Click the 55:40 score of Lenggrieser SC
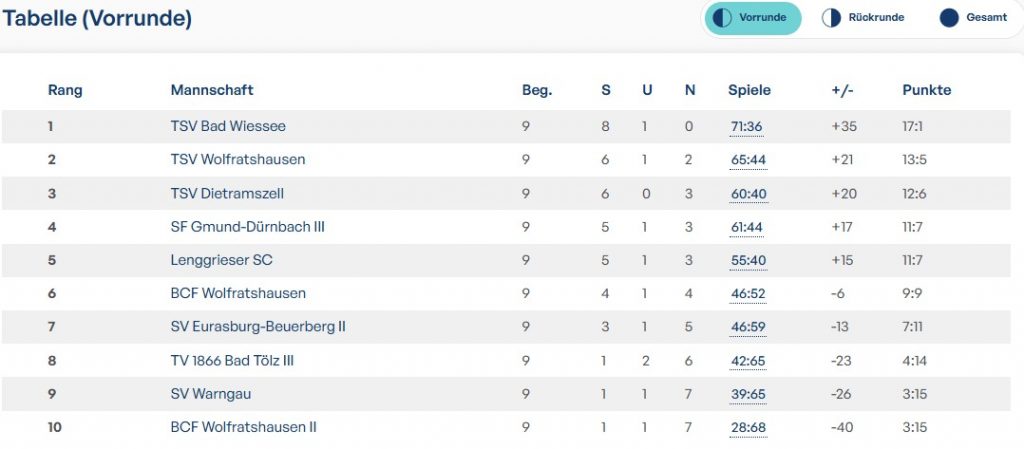 point(746,260)
